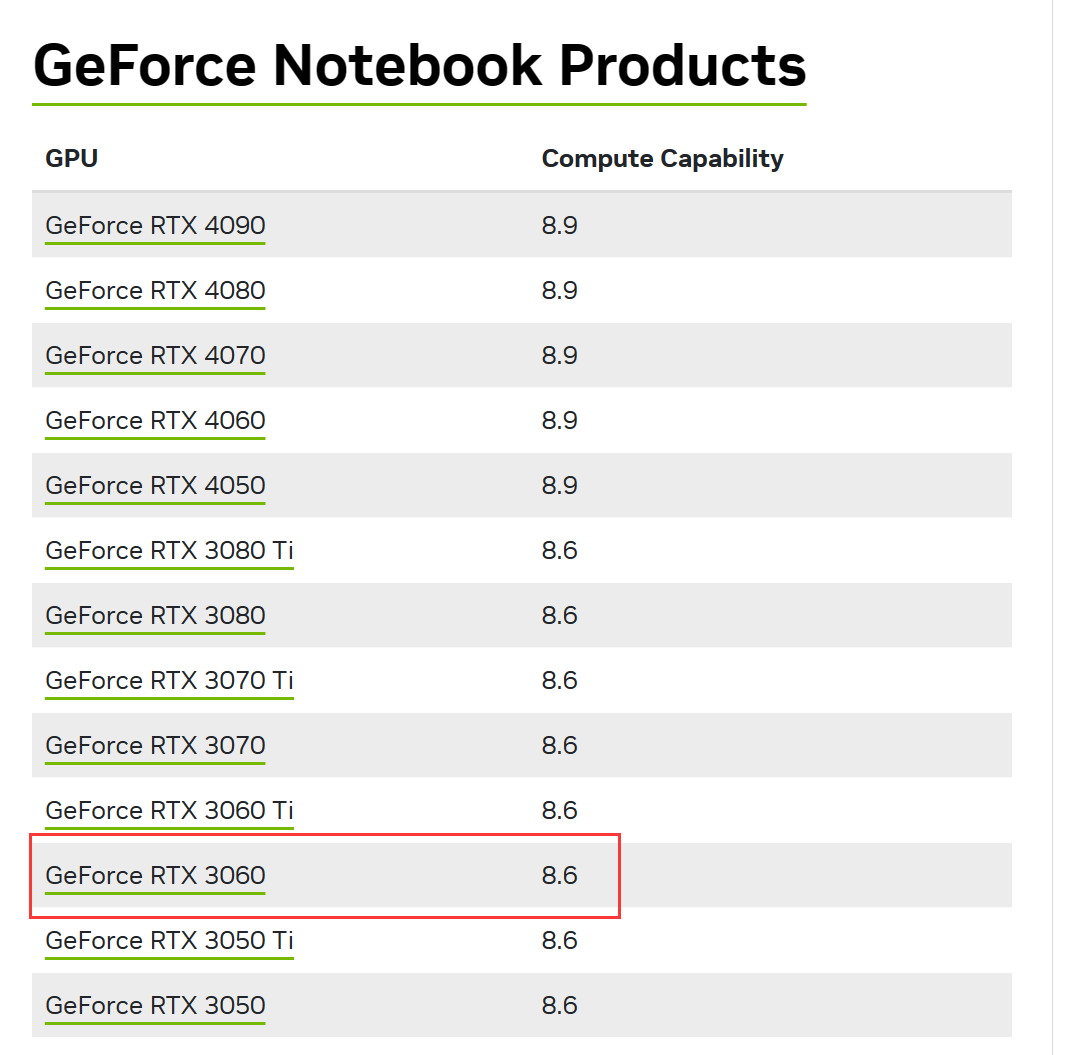The height and width of the screenshot is (1055, 1066).
Task: Visit the GeForce RTX 4050 link
Action: coord(155,486)
